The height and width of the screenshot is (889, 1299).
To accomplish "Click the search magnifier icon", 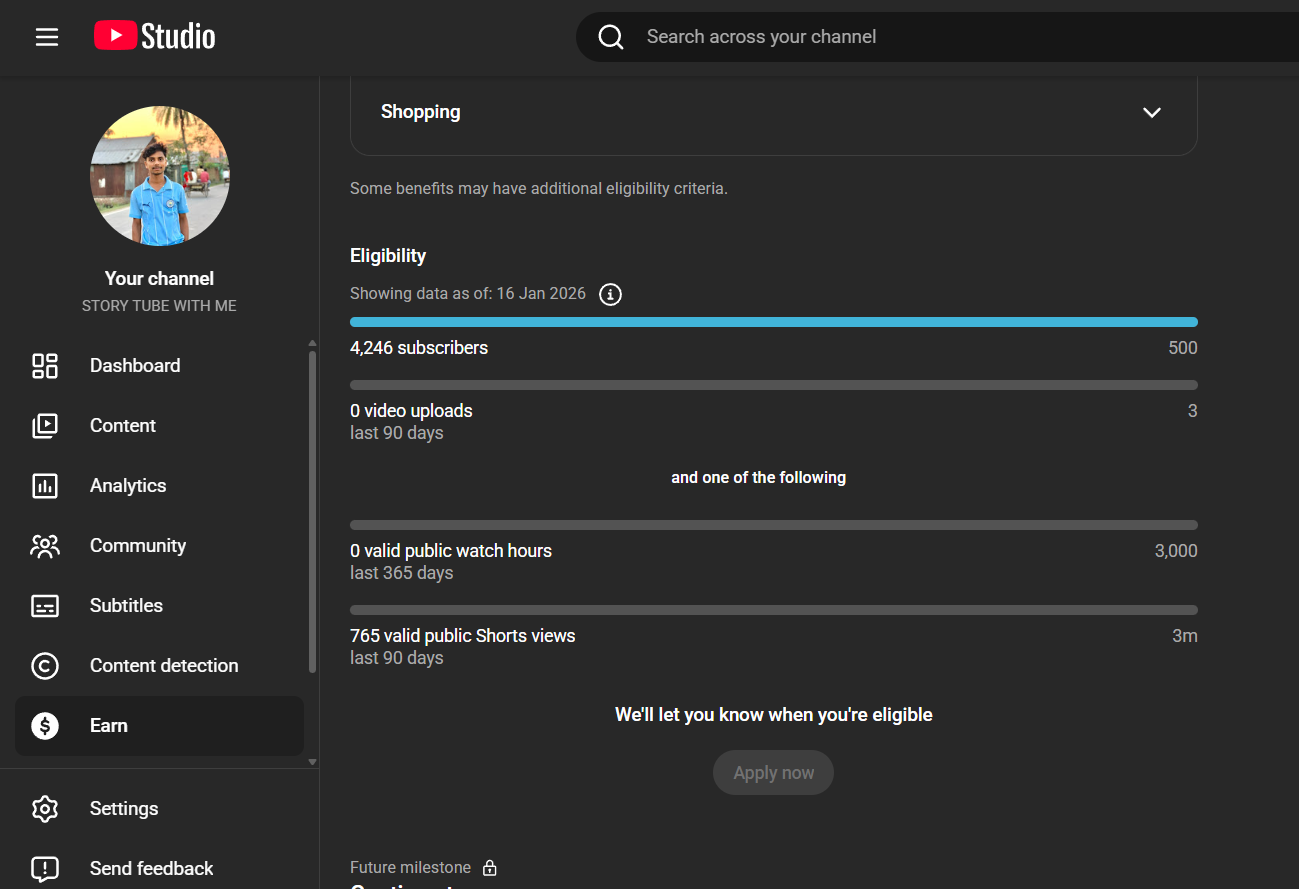I will [x=611, y=37].
